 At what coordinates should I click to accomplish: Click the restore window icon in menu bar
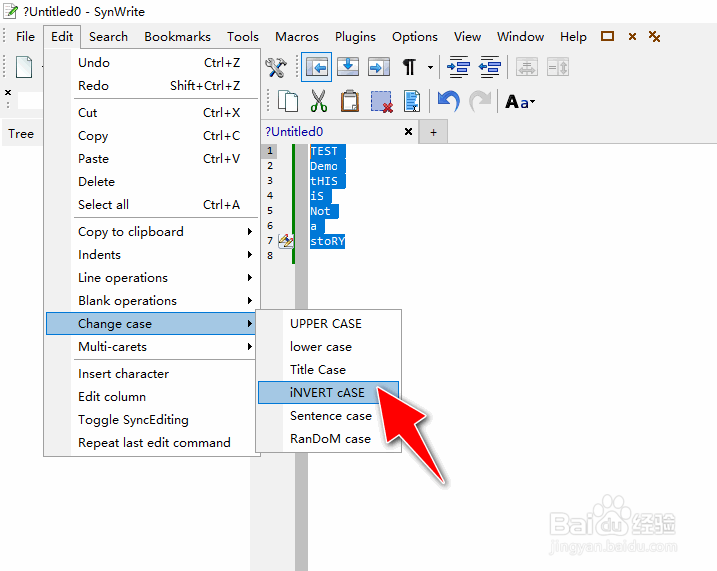coord(607,36)
